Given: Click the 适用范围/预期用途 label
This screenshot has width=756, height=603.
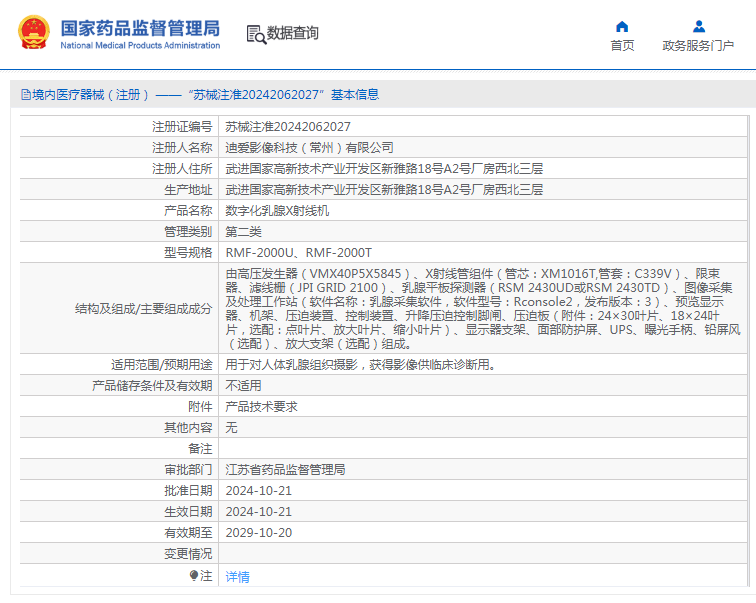Looking at the screenshot, I should click(162, 364).
